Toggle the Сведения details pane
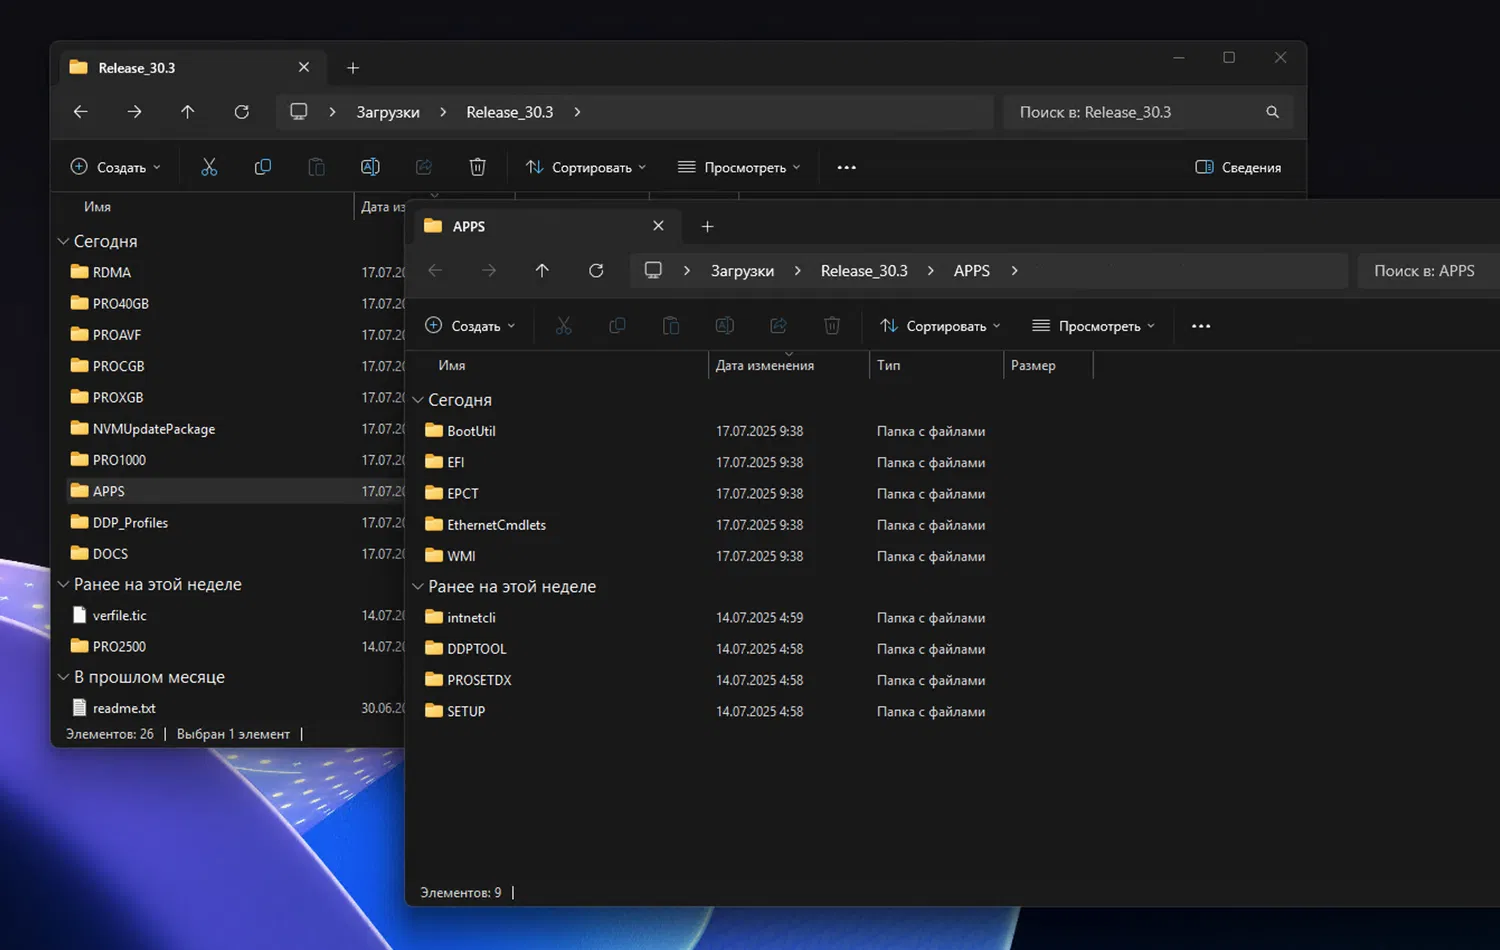1500x950 pixels. pos(1238,167)
